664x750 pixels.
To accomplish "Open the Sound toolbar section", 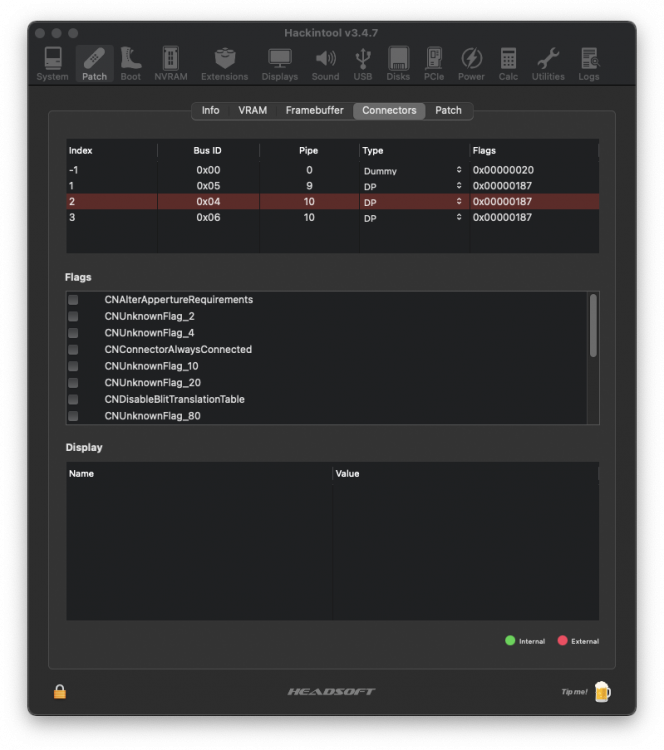I will click(x=325, y=64).
